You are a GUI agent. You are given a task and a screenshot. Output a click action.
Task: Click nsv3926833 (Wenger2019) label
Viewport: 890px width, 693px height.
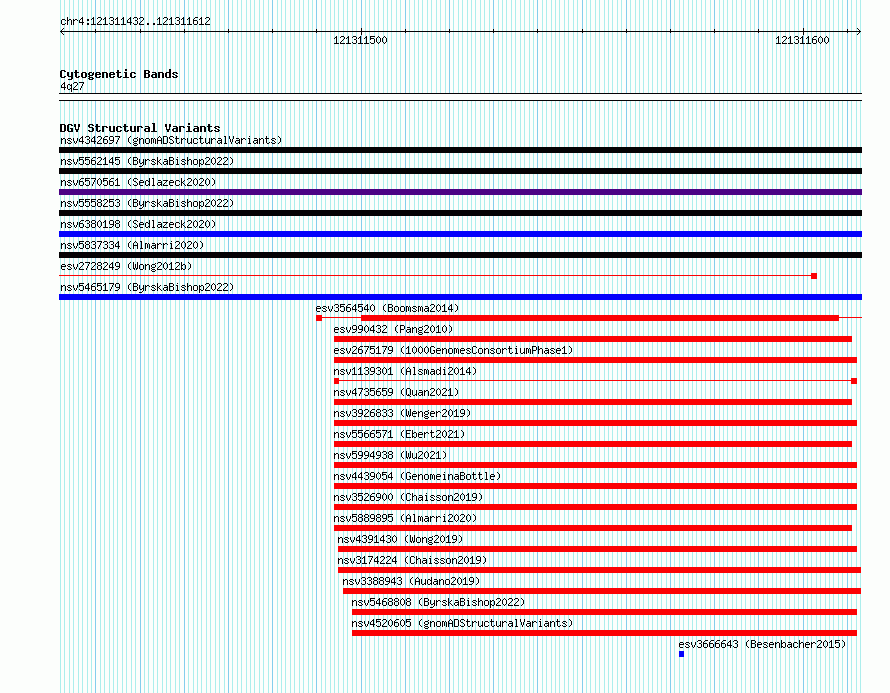point(402,413)
